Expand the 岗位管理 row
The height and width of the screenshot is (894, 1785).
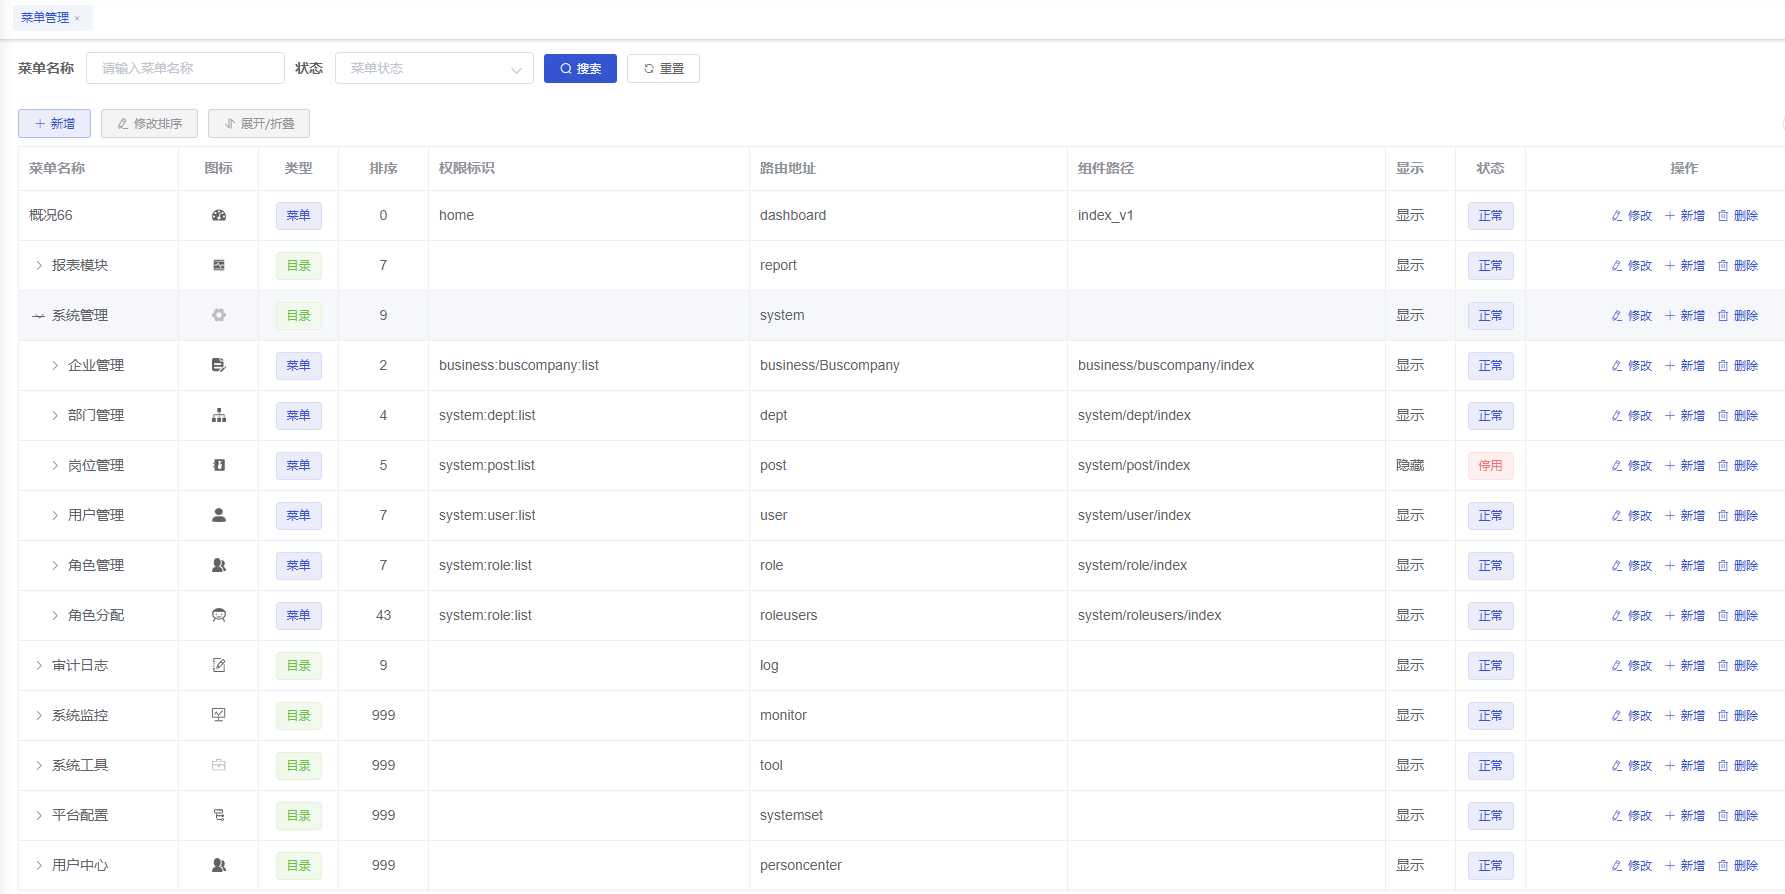(x=55, y=465)
